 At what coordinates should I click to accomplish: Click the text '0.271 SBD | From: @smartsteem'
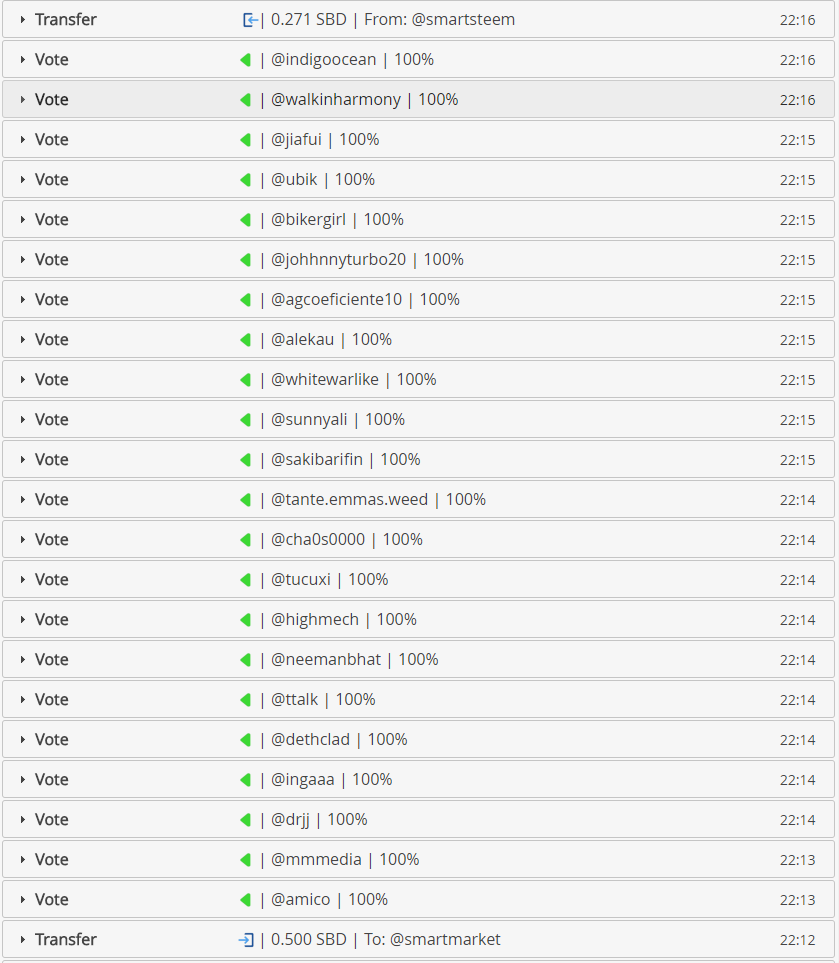pos(393,20)
